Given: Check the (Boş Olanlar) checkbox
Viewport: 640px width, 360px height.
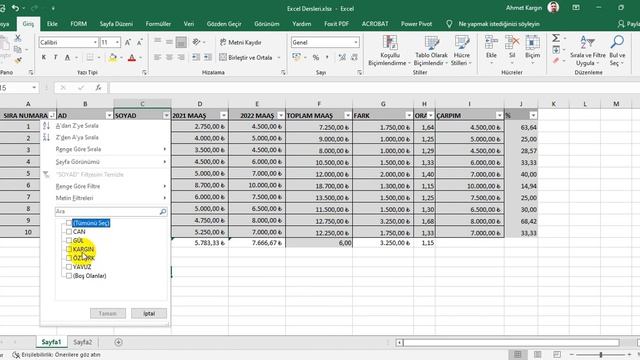Looking at the screenshot, I should 69,276.
